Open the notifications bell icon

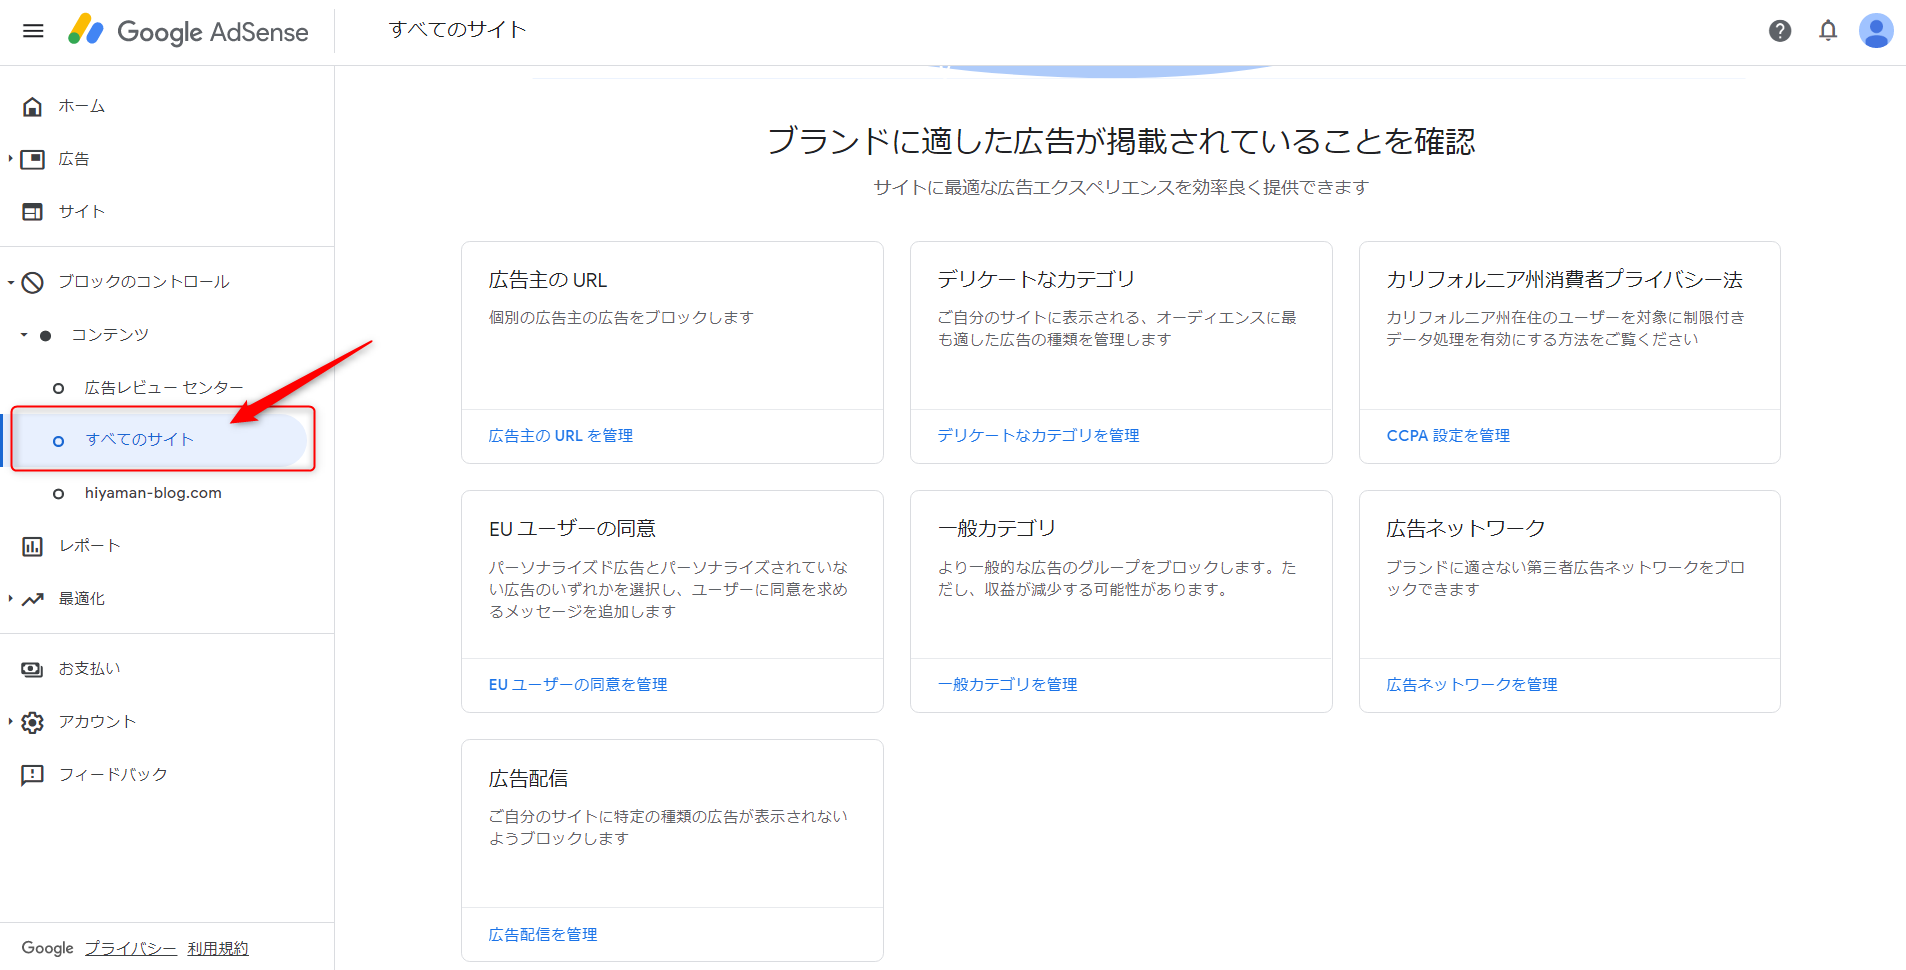[1827, 31]
